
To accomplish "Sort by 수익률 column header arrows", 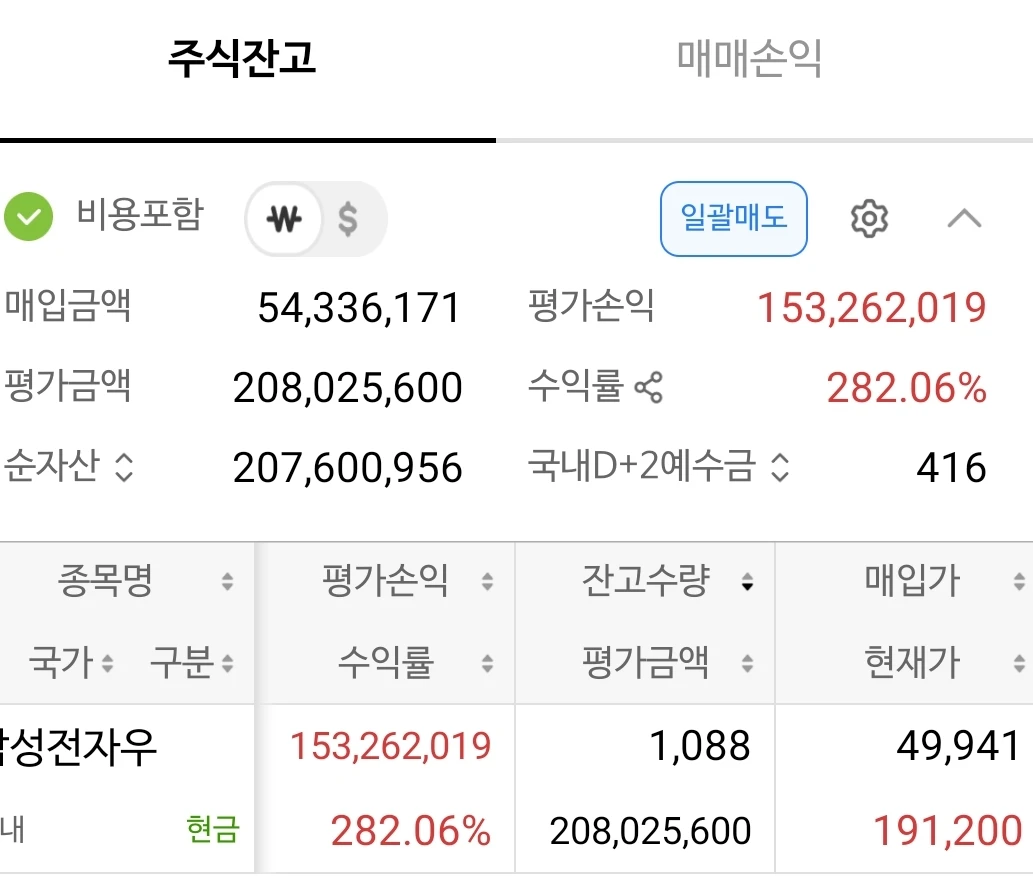I will click(487, 663).
